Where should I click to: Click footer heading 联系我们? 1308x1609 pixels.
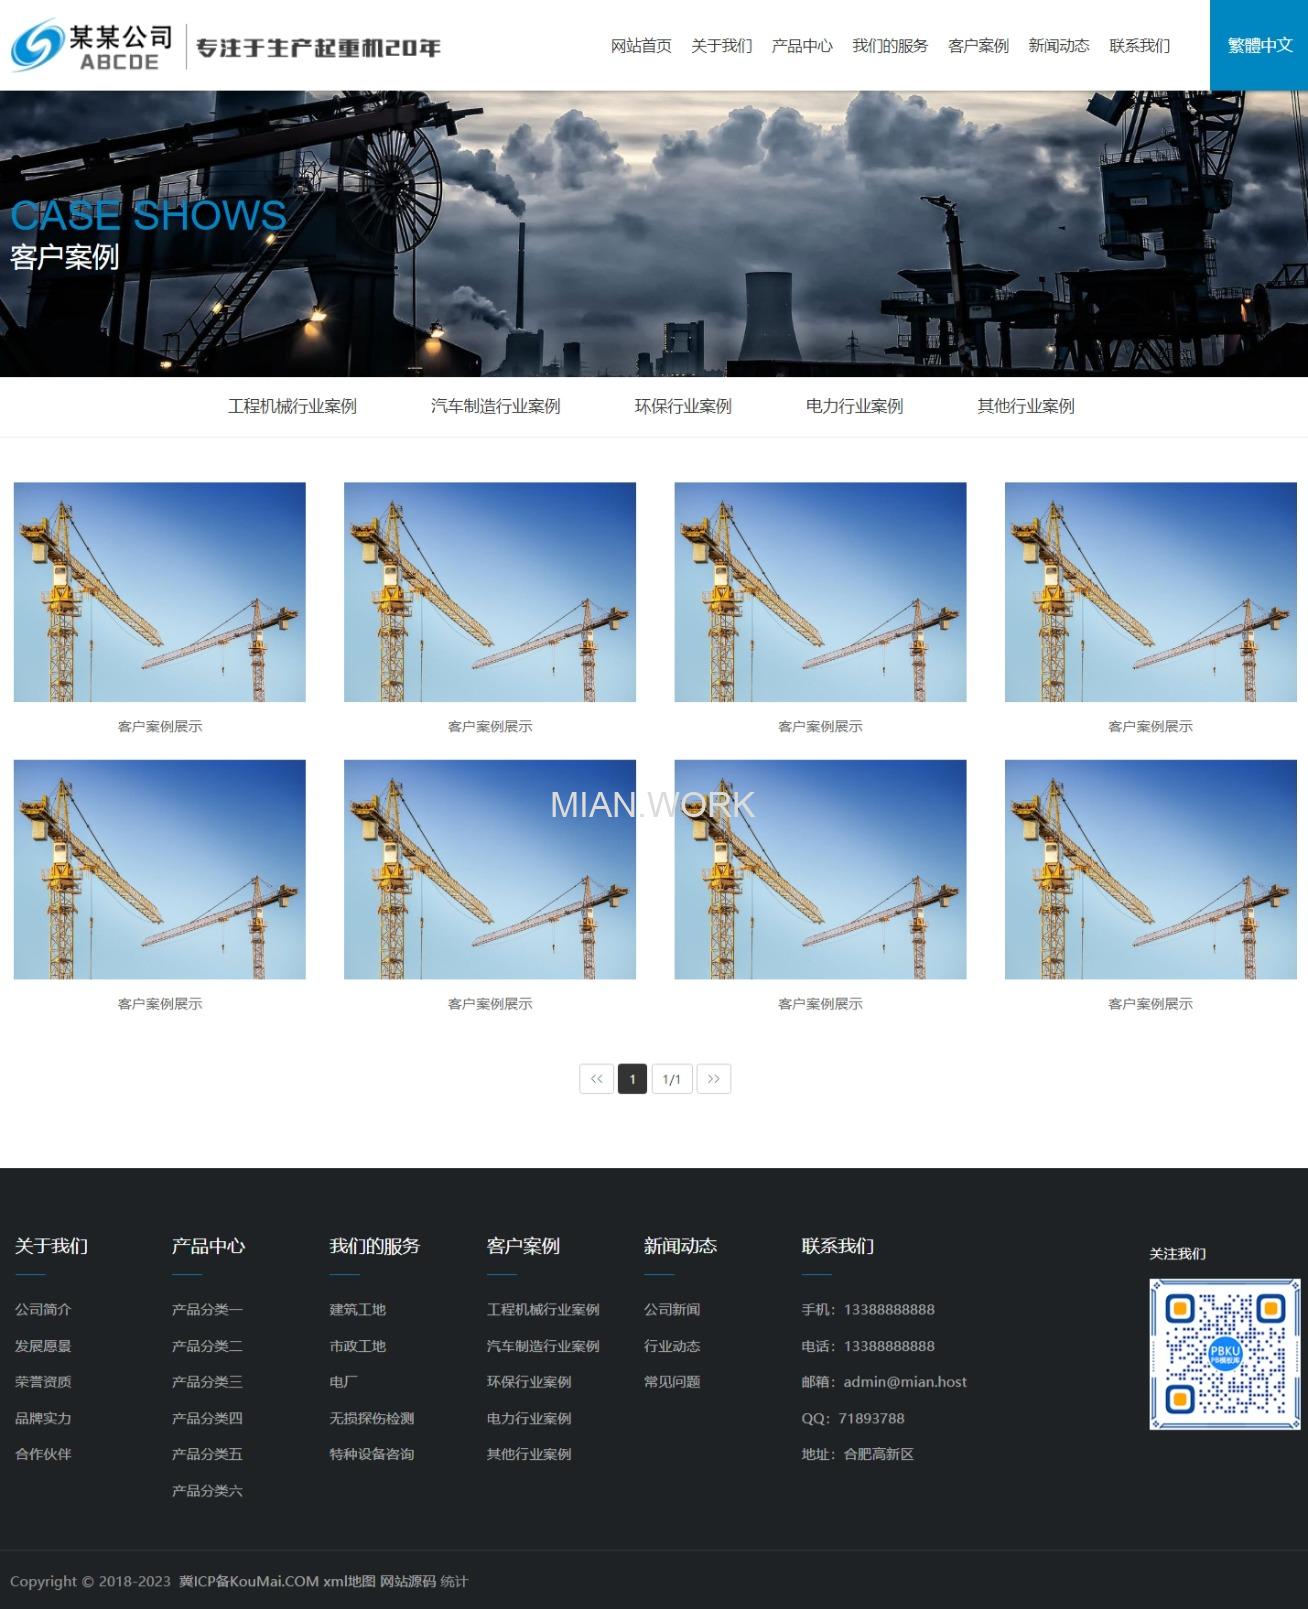tap(838, 1246)
